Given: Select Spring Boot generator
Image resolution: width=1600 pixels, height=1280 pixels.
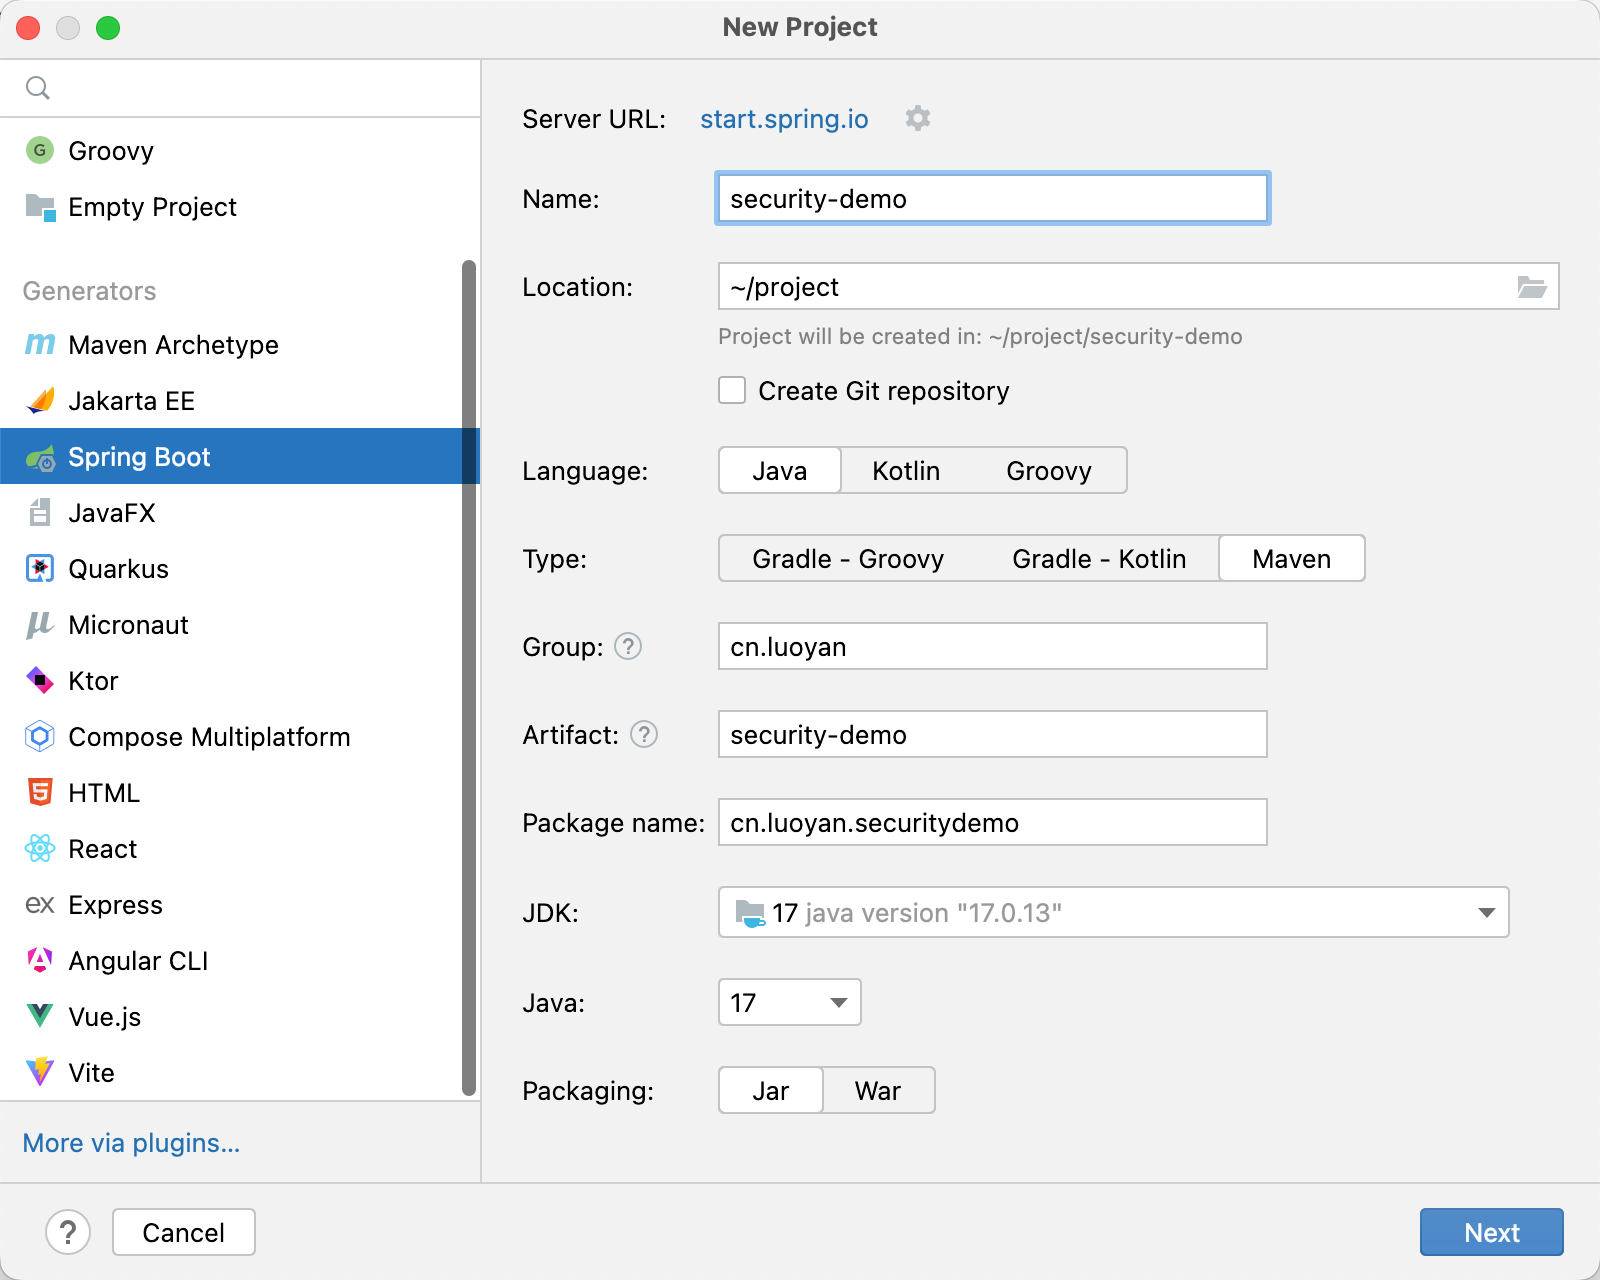Looking at the screenshot, I should pos(240,457).
